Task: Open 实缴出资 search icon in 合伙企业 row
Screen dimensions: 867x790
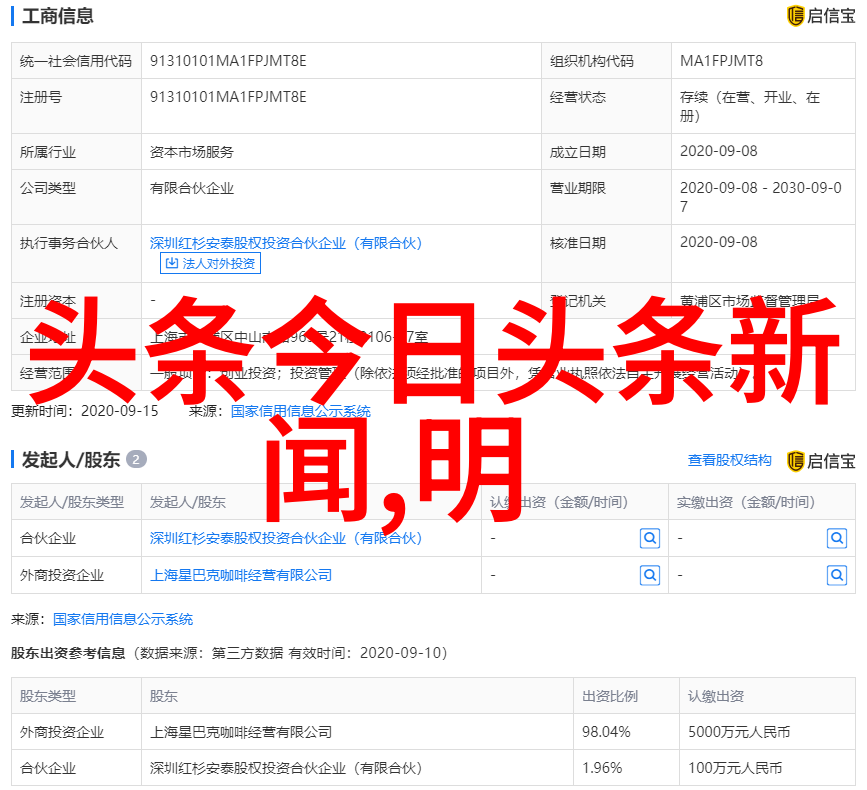Action: (x=837, y=538)
